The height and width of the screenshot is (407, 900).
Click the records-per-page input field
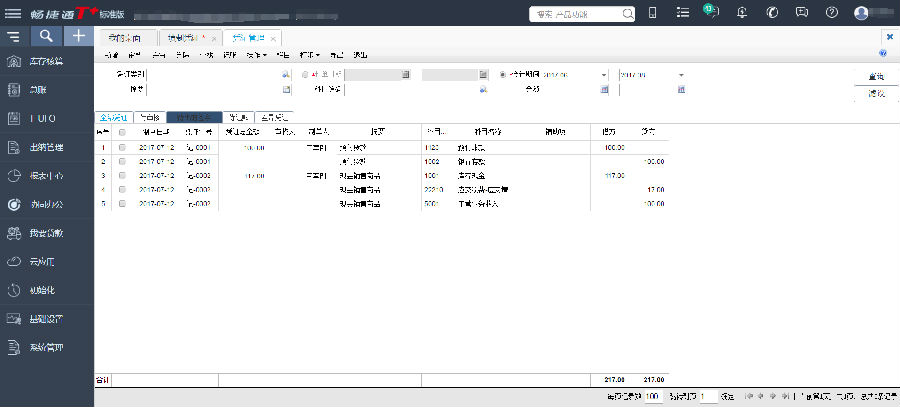652,397
